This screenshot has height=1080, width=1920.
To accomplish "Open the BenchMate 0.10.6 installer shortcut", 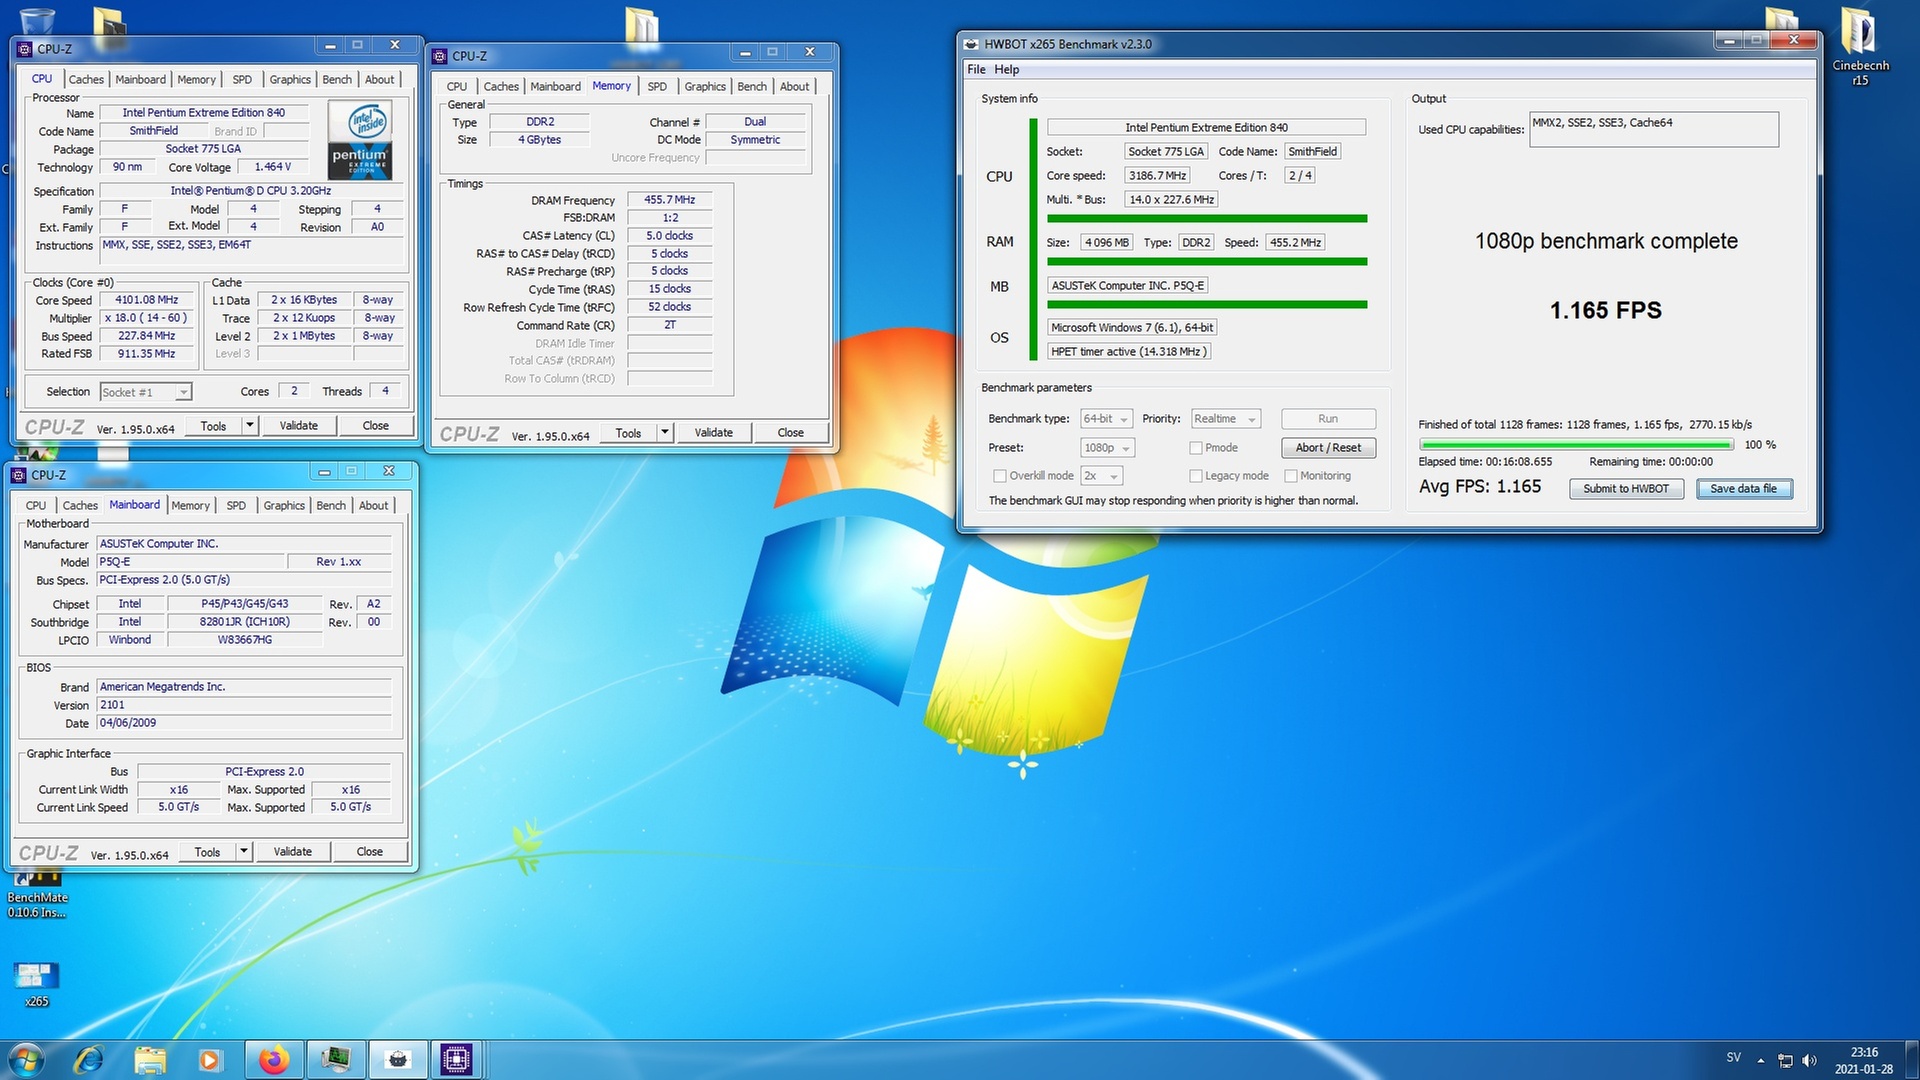I will click(37, 895).
